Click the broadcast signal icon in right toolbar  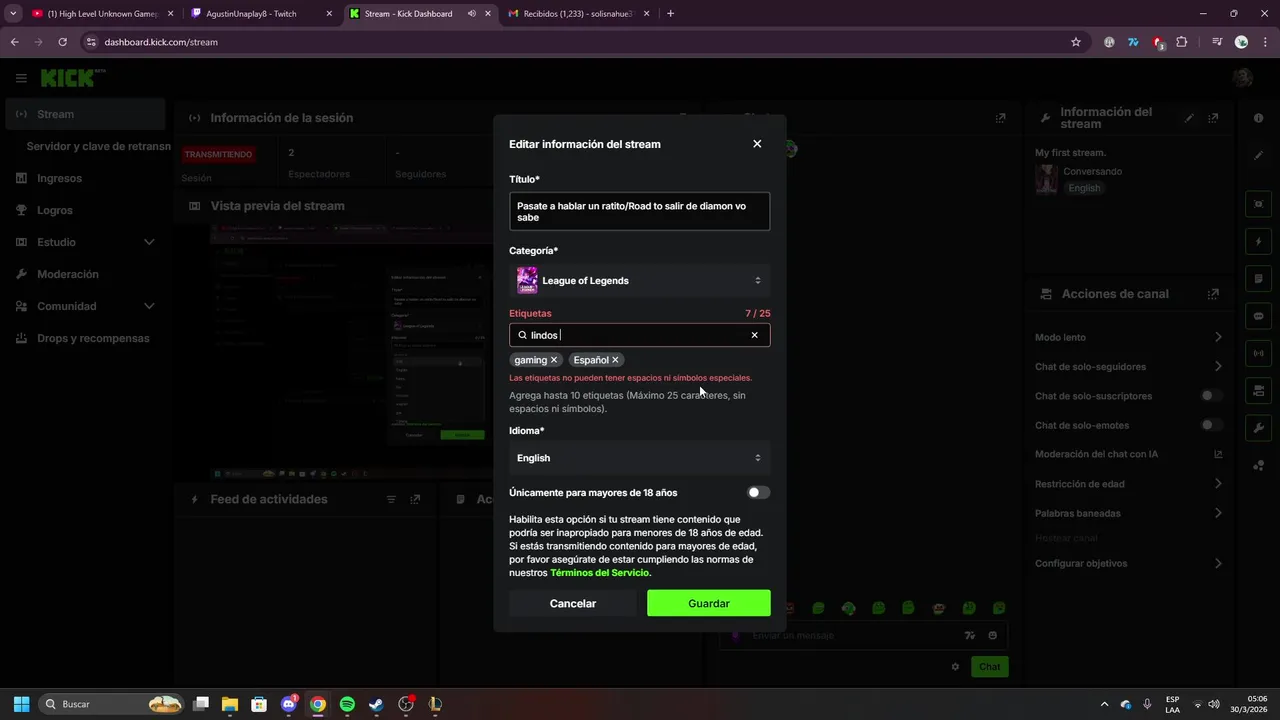pos(1258,352)
